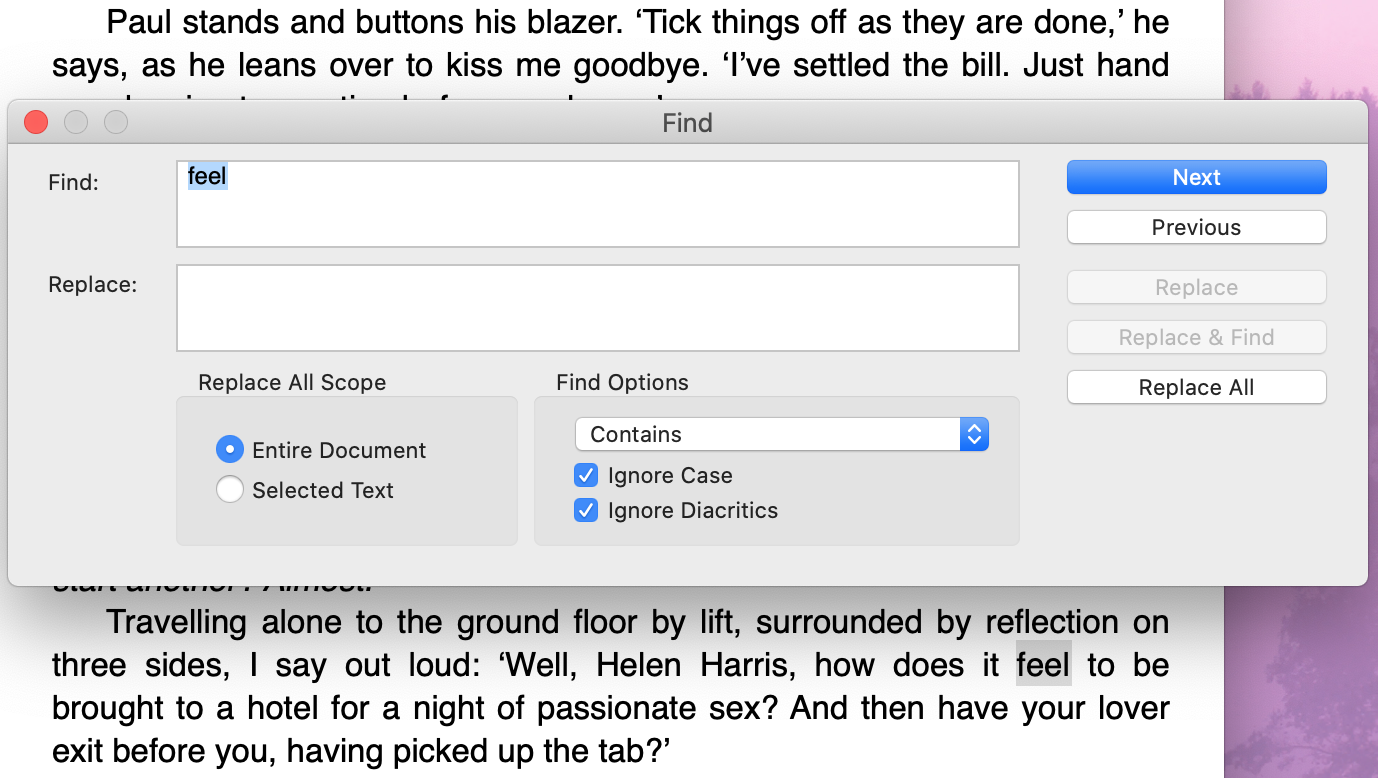This screenshot has width=1378, height=778.
Task: Click the Previous button
Action: pyautogui.click(x=1196, y=227)
